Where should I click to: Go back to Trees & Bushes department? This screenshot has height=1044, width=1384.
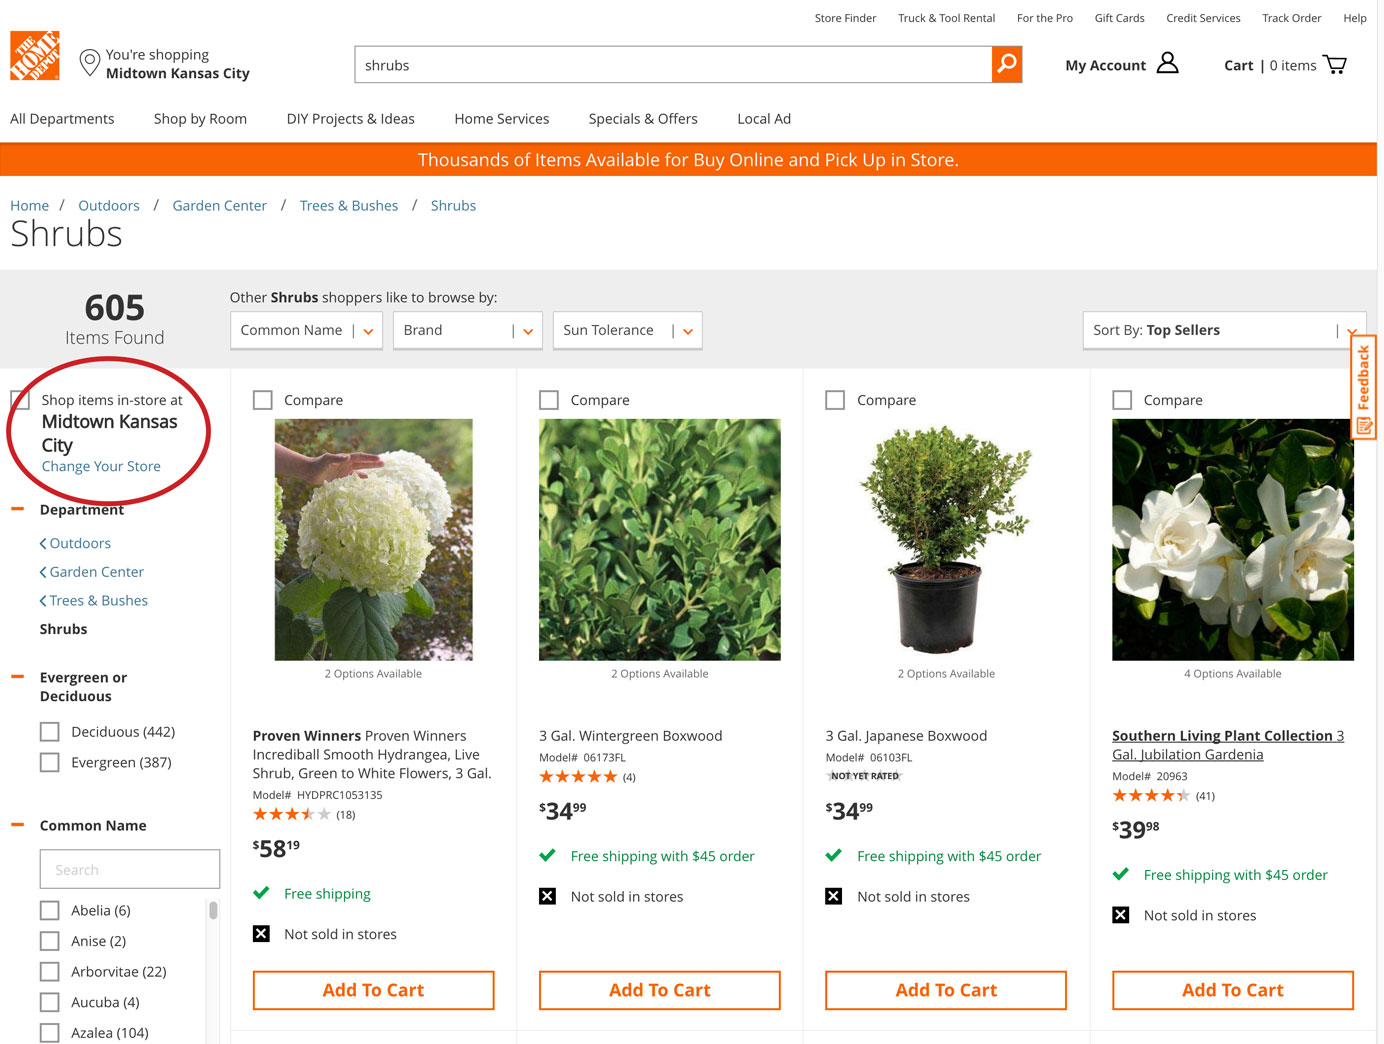[x=94, y=600]
